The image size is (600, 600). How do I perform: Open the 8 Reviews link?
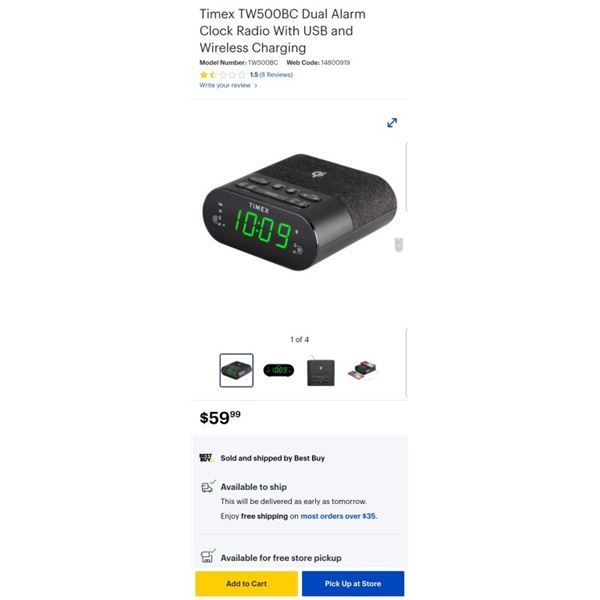click(276, 75)
